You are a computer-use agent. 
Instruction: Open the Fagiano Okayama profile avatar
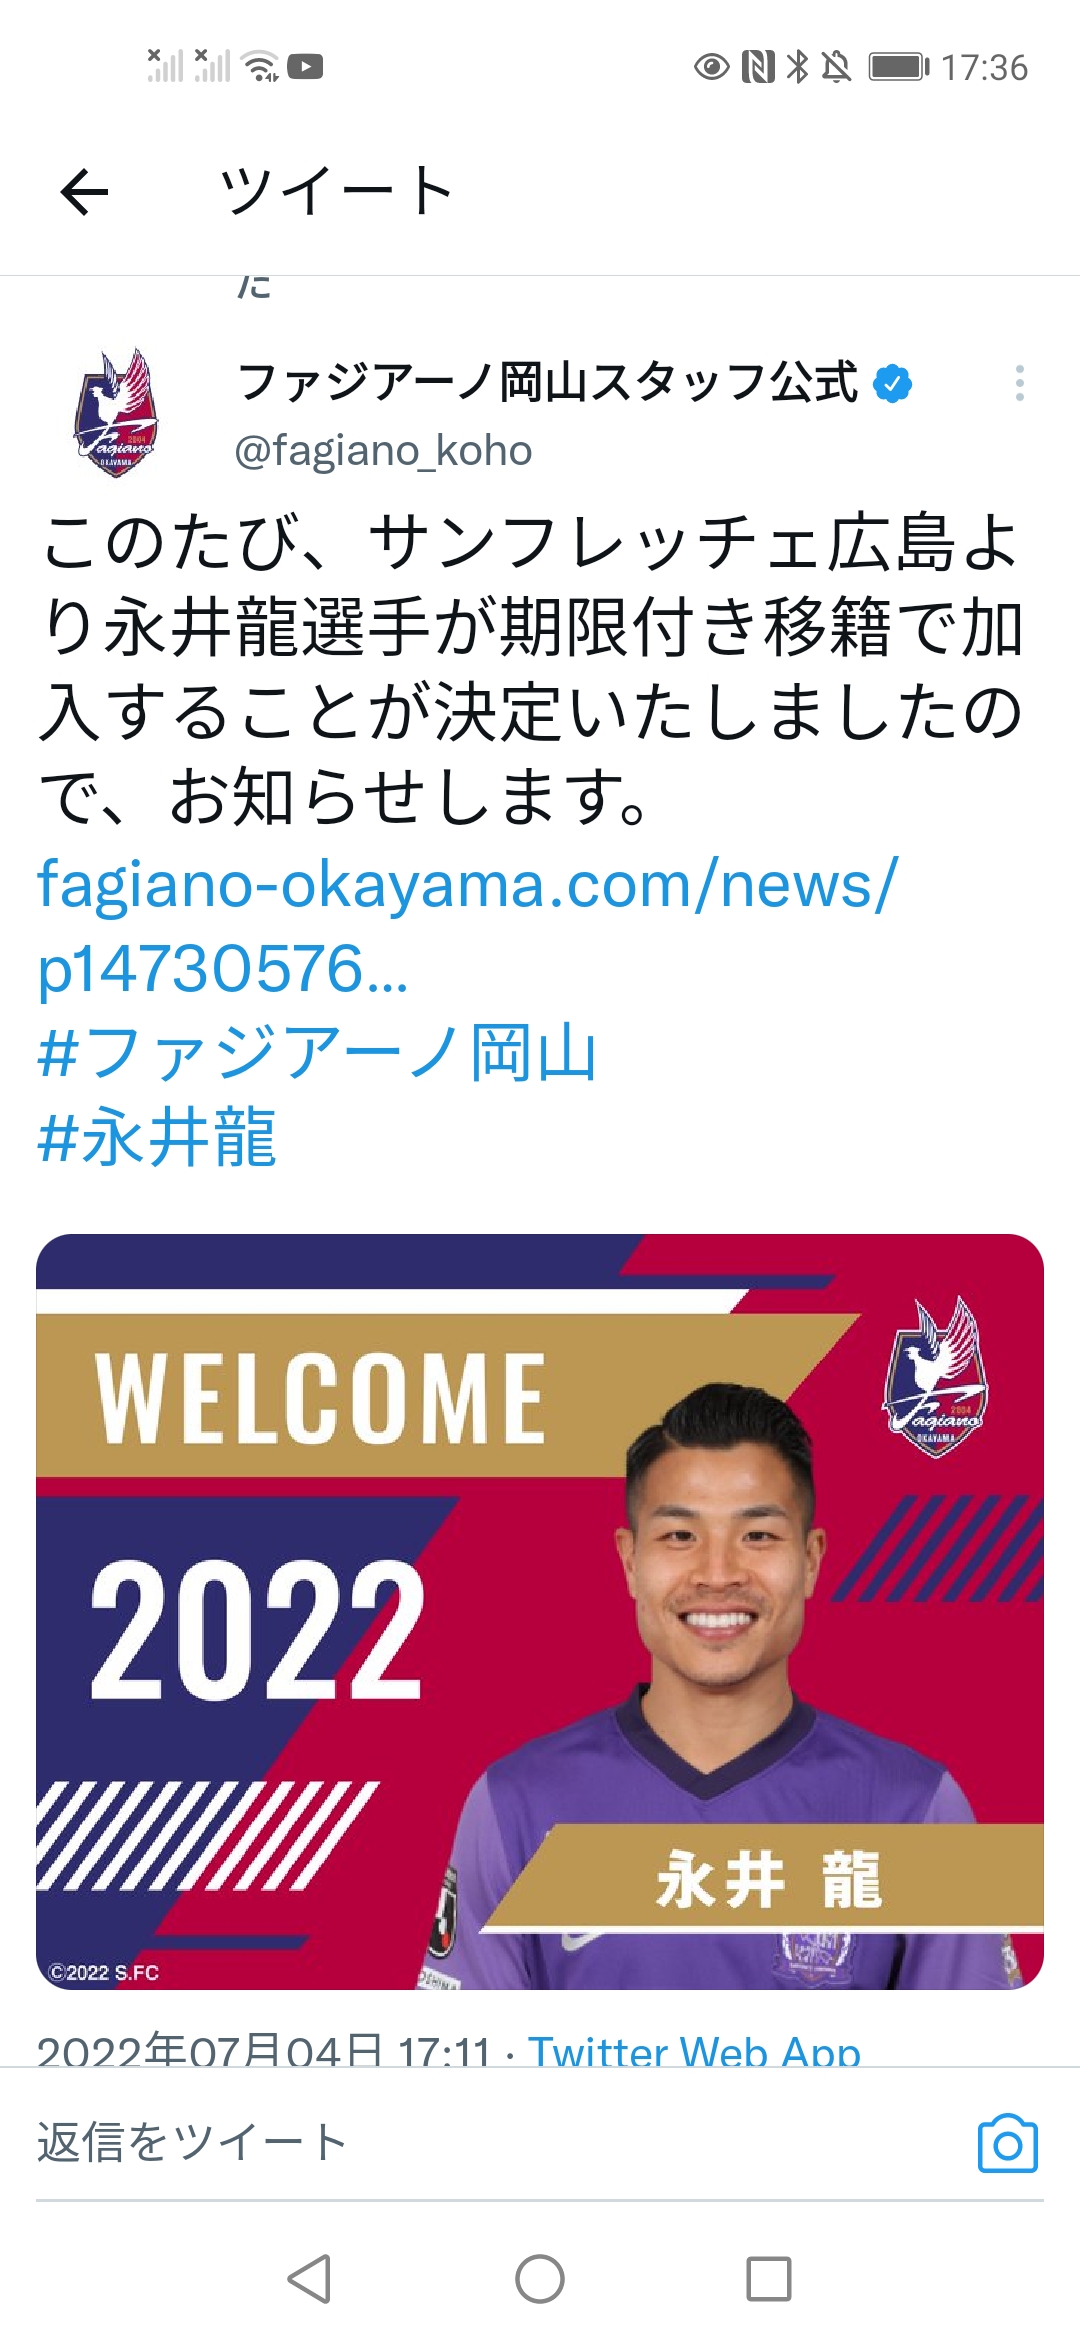[x=116, y=412]
